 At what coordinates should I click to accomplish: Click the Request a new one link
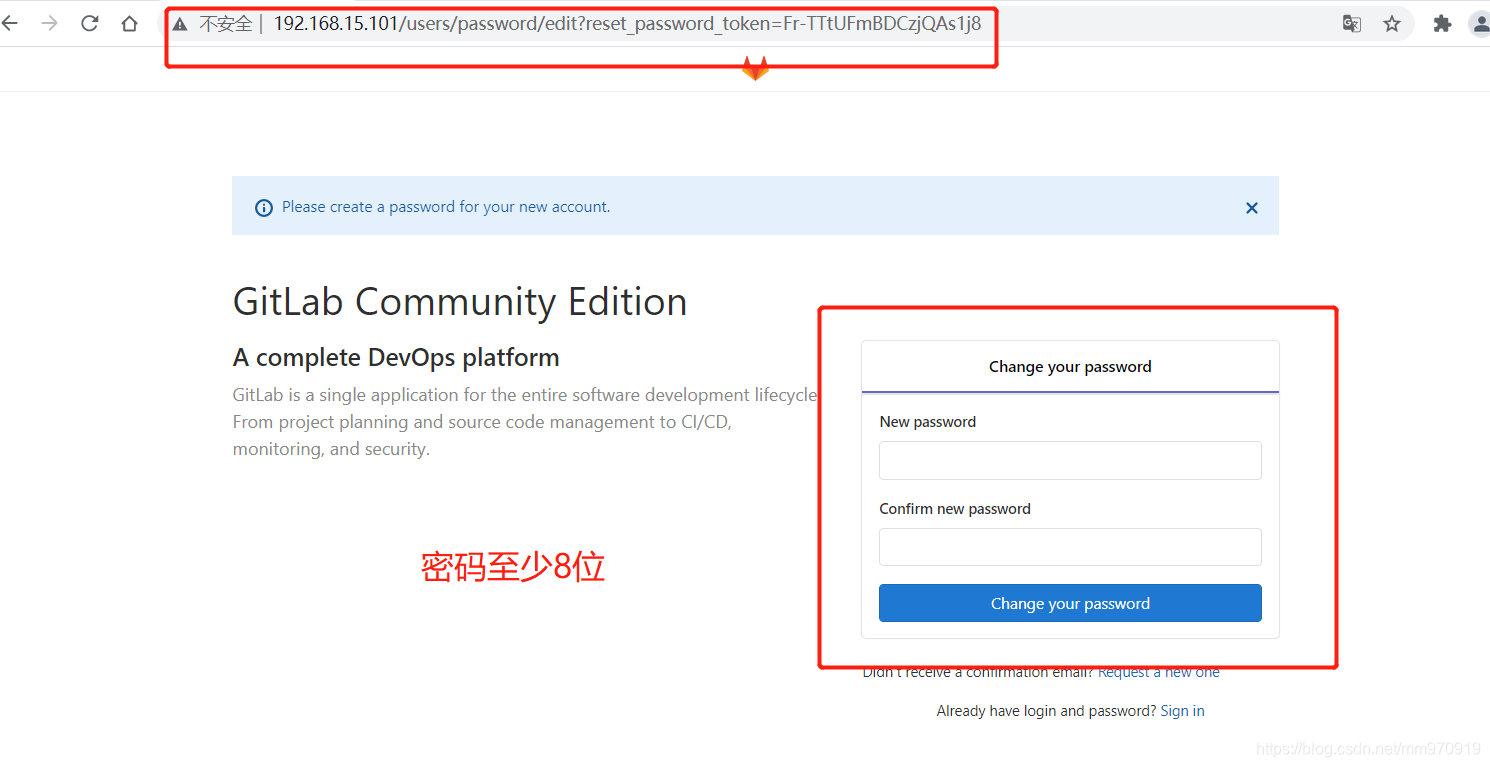click(1159, 673)
